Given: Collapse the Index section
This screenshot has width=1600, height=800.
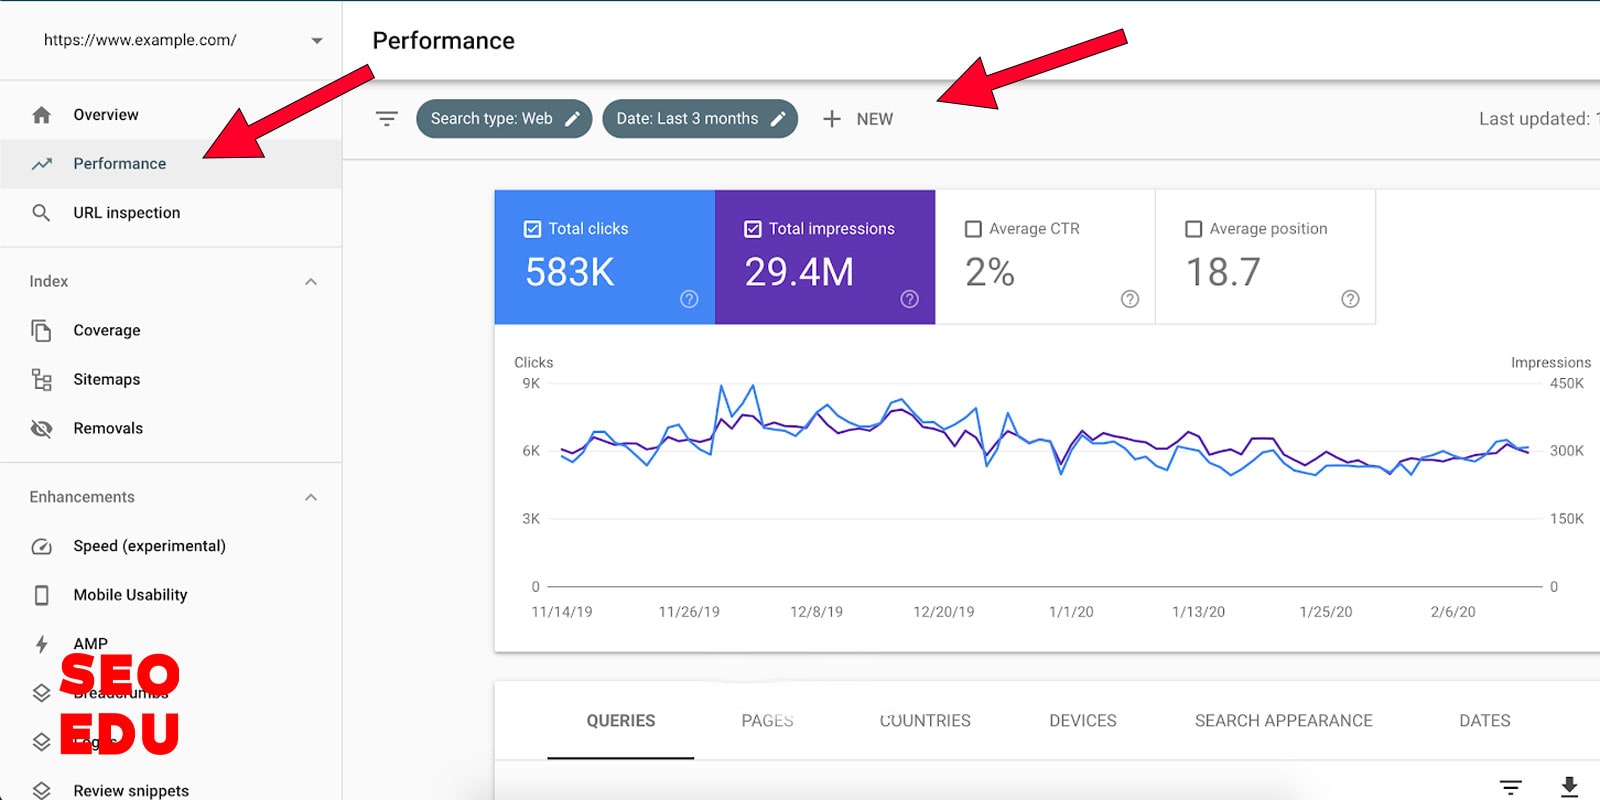Looking at the screenshot, I should [x=311, y=282].
